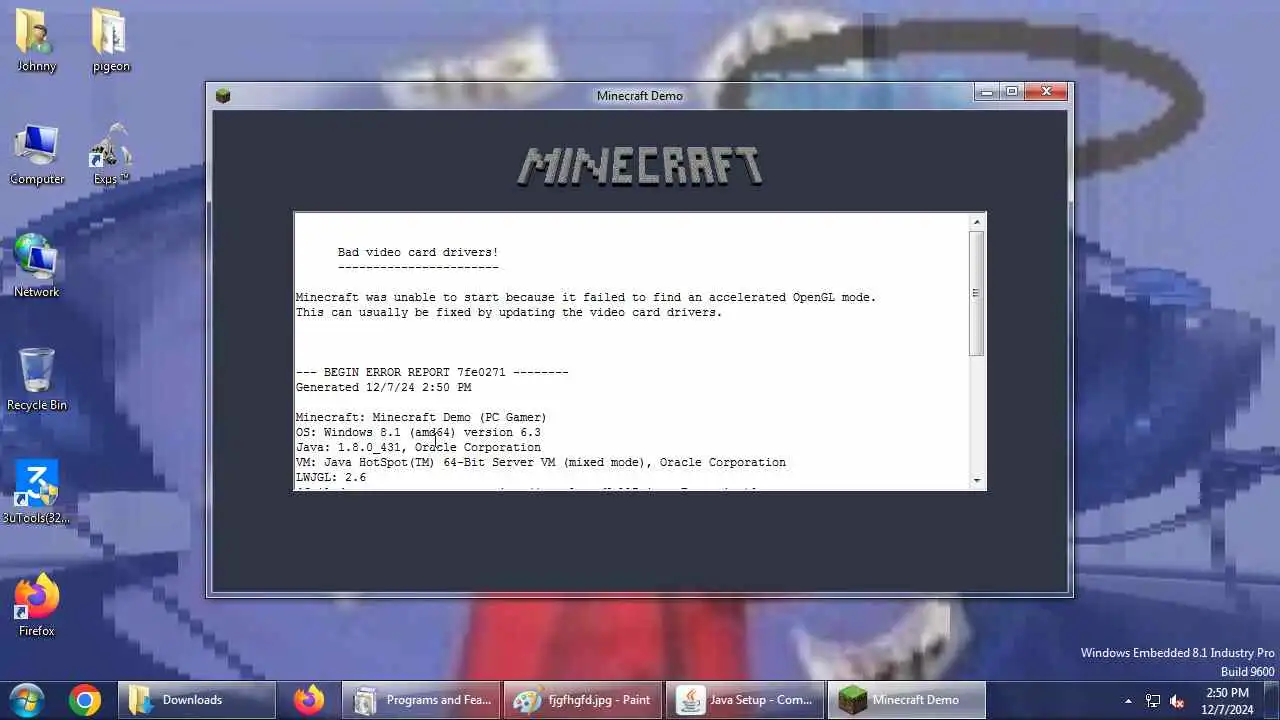This screenshot has width=1280, height=720.
Task: Switch to Java Setup taskbar window
Action: 744,700
